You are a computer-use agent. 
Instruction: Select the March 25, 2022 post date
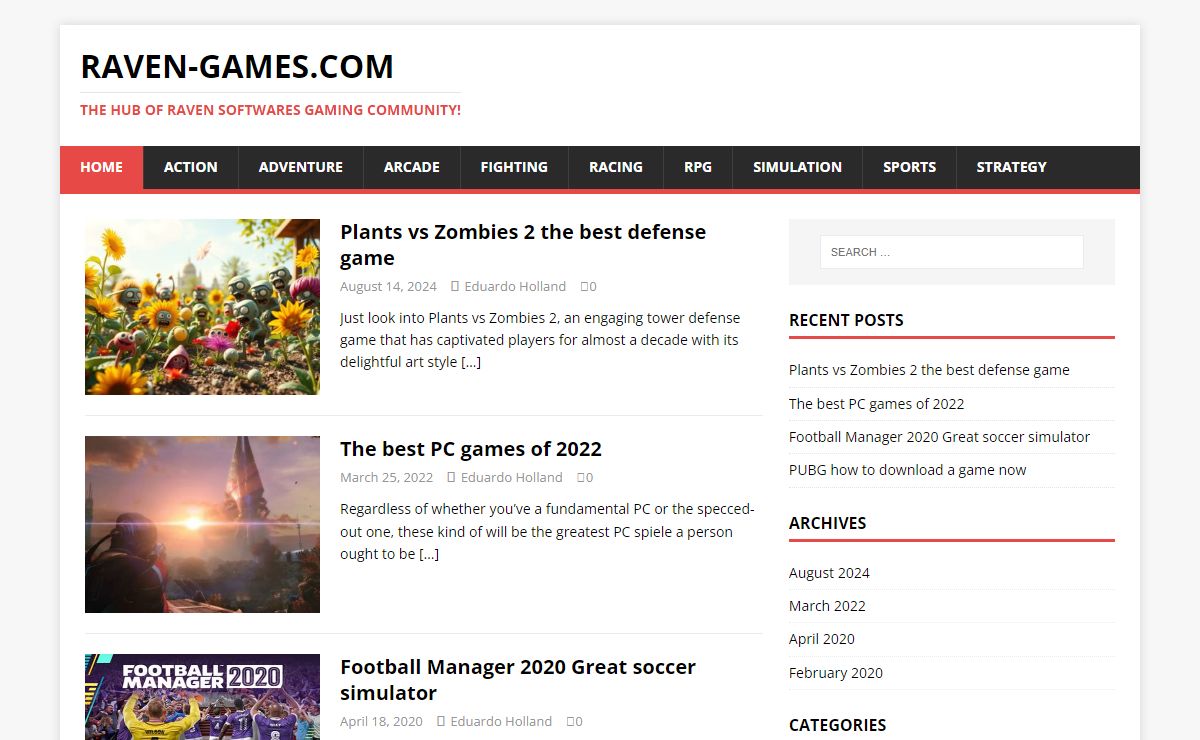click(x=387, y=477)
